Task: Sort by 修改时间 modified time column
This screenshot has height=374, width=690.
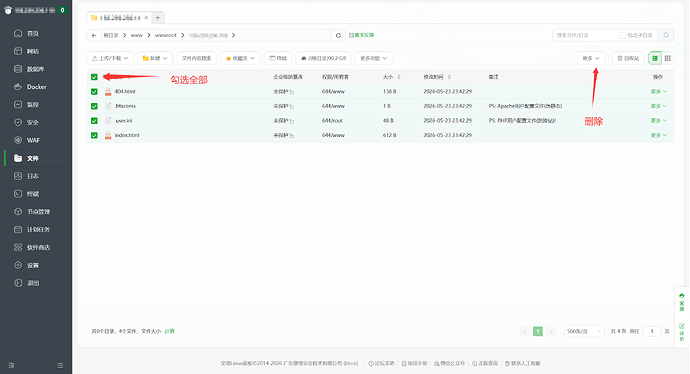Action: 437,77
